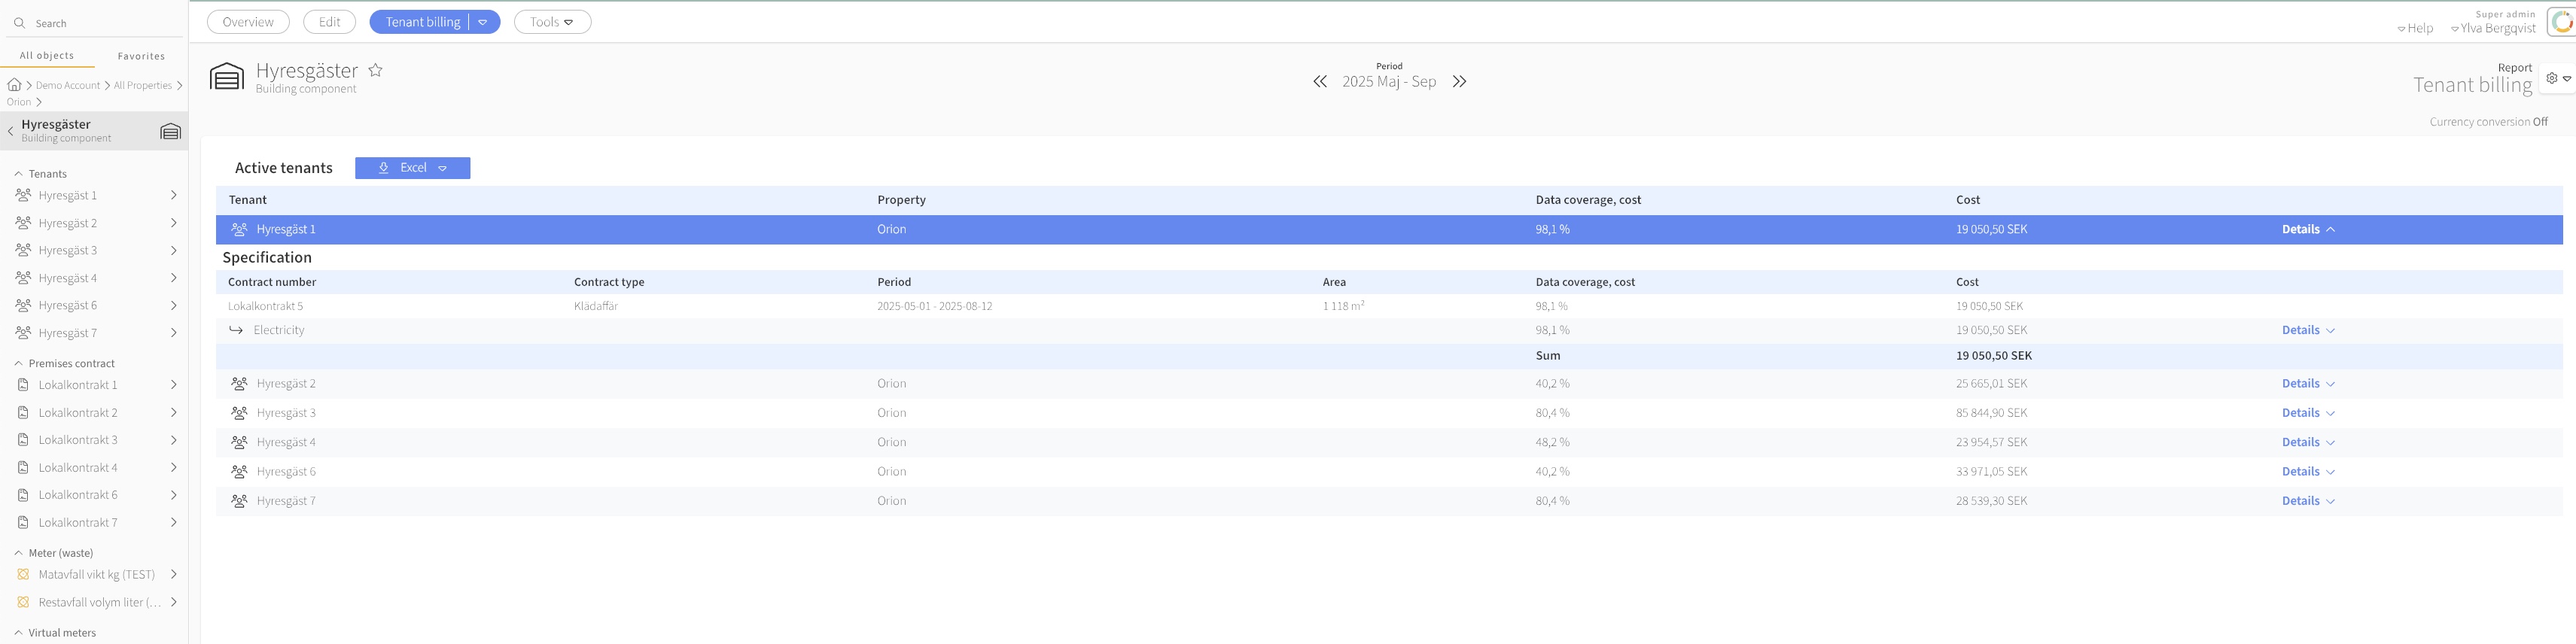Open the Tools dropdown menu

(552, 22)
